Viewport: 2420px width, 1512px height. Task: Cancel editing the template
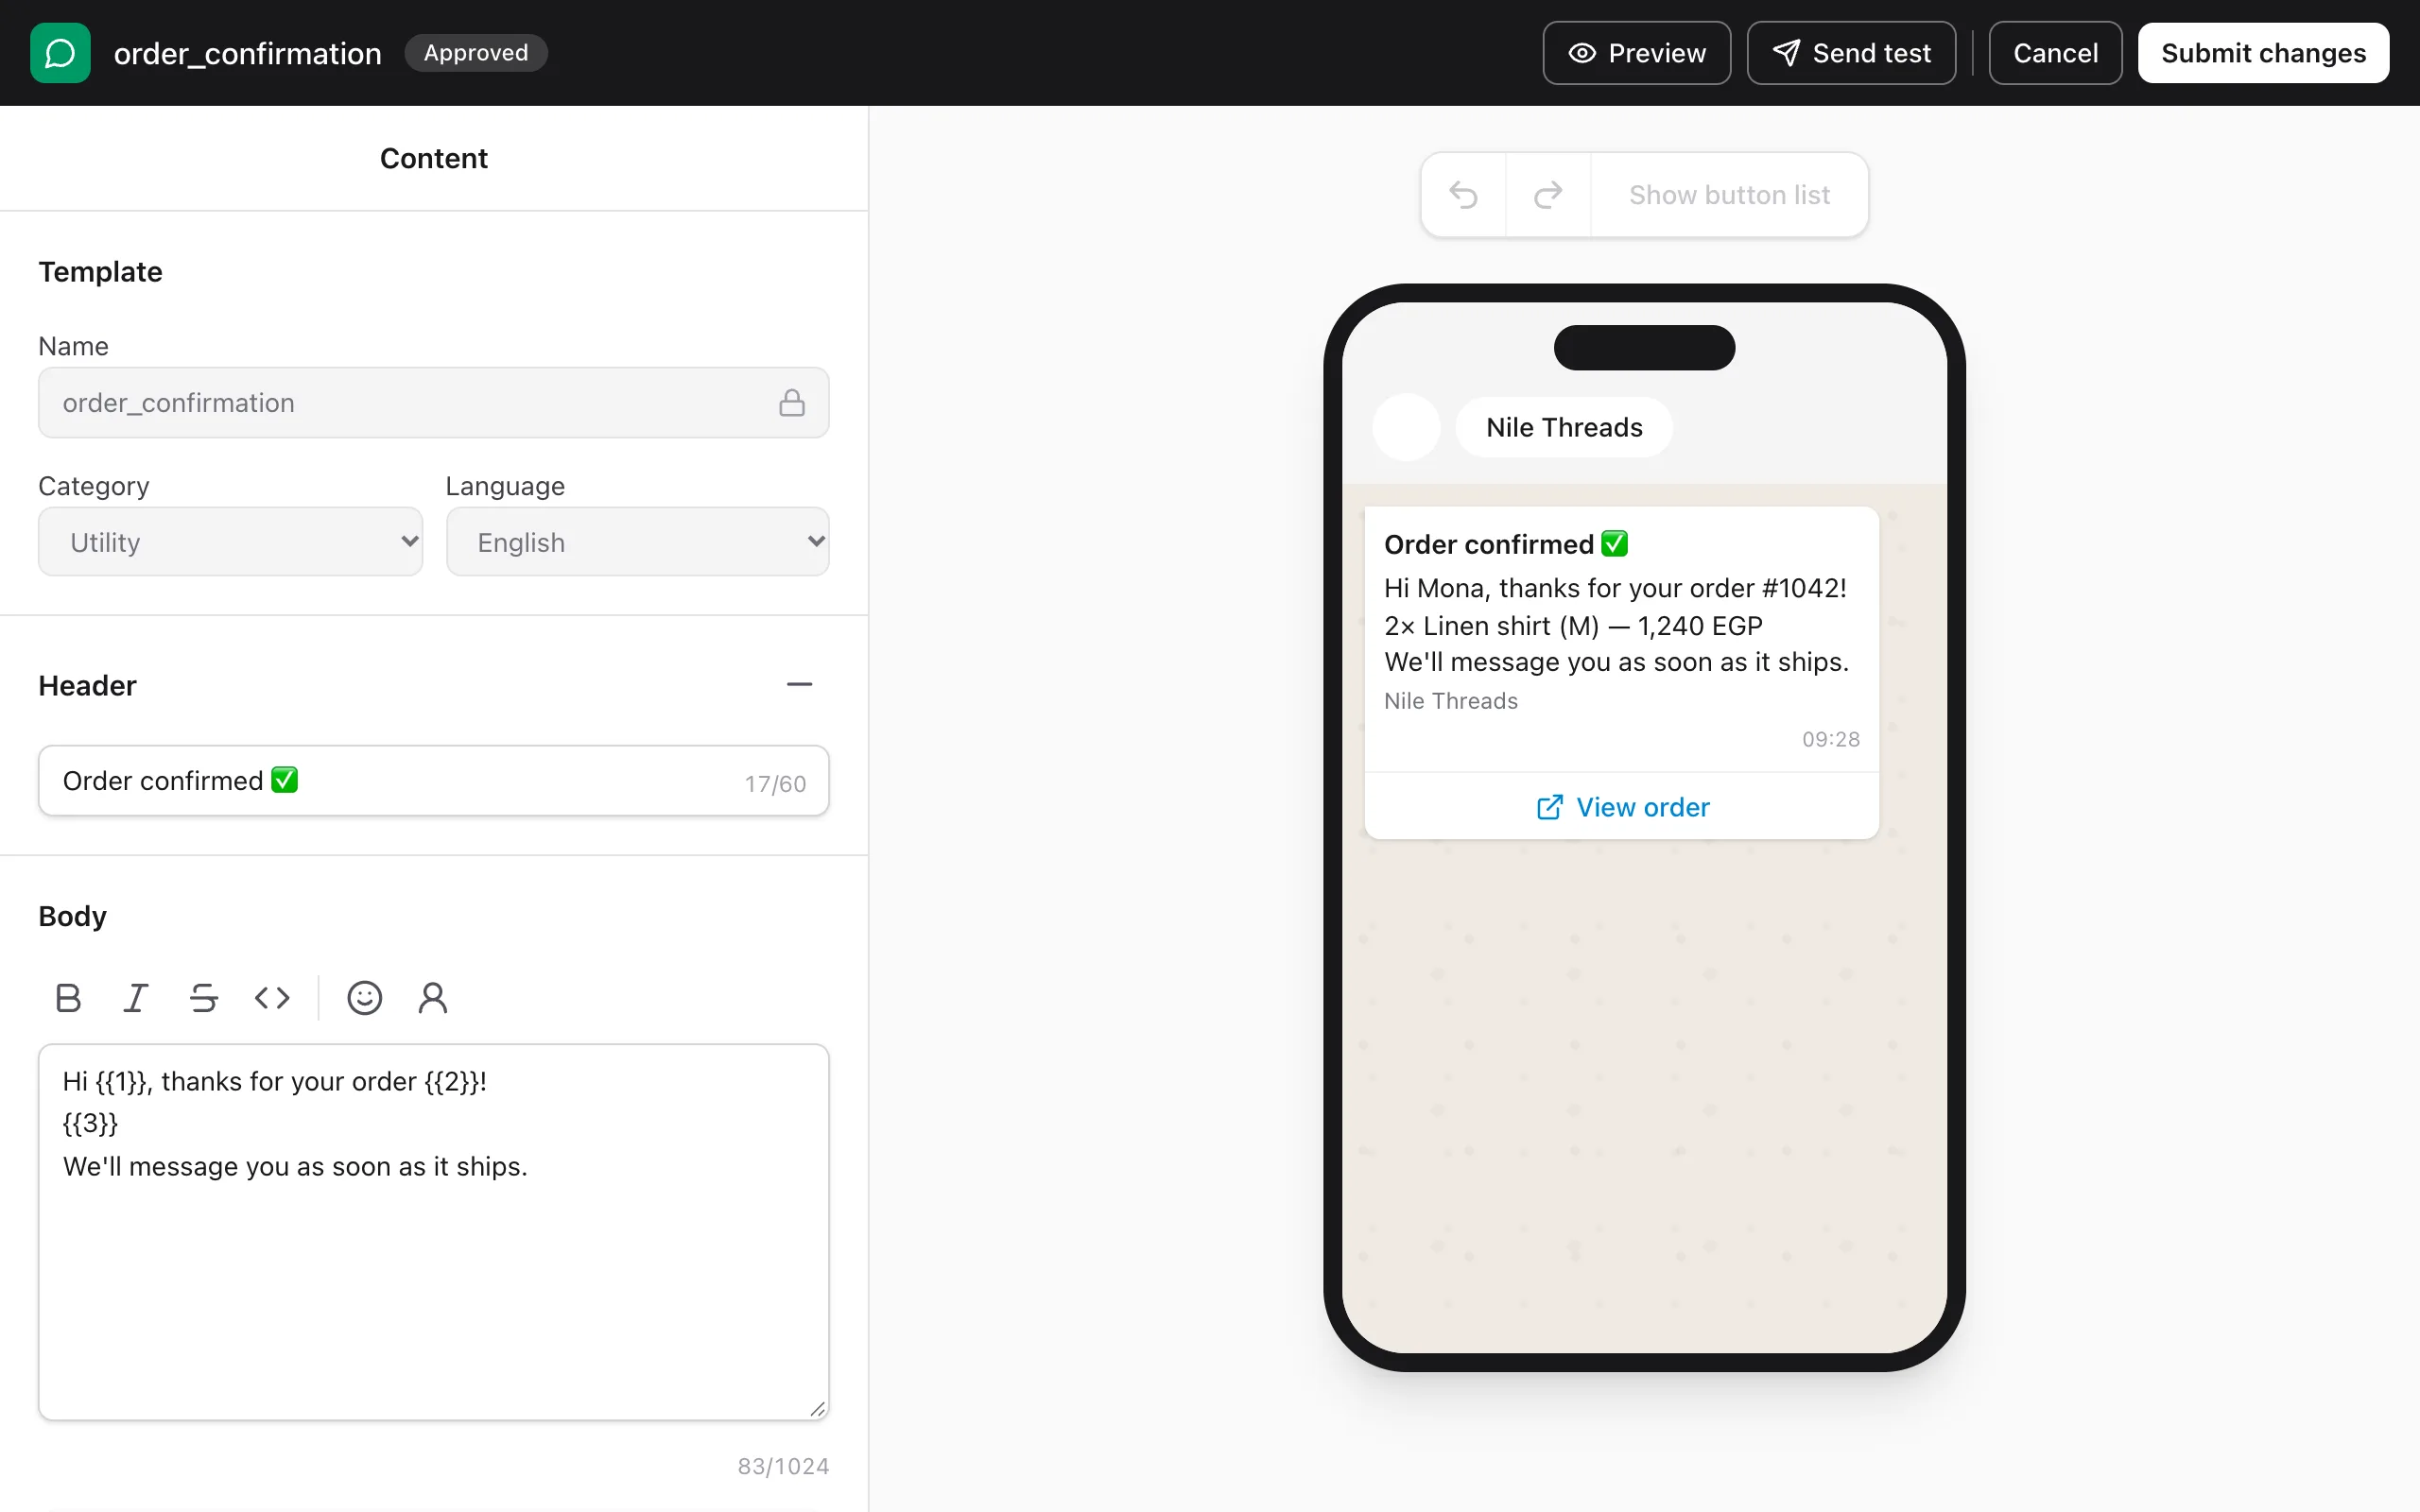tap(2055, 53)
